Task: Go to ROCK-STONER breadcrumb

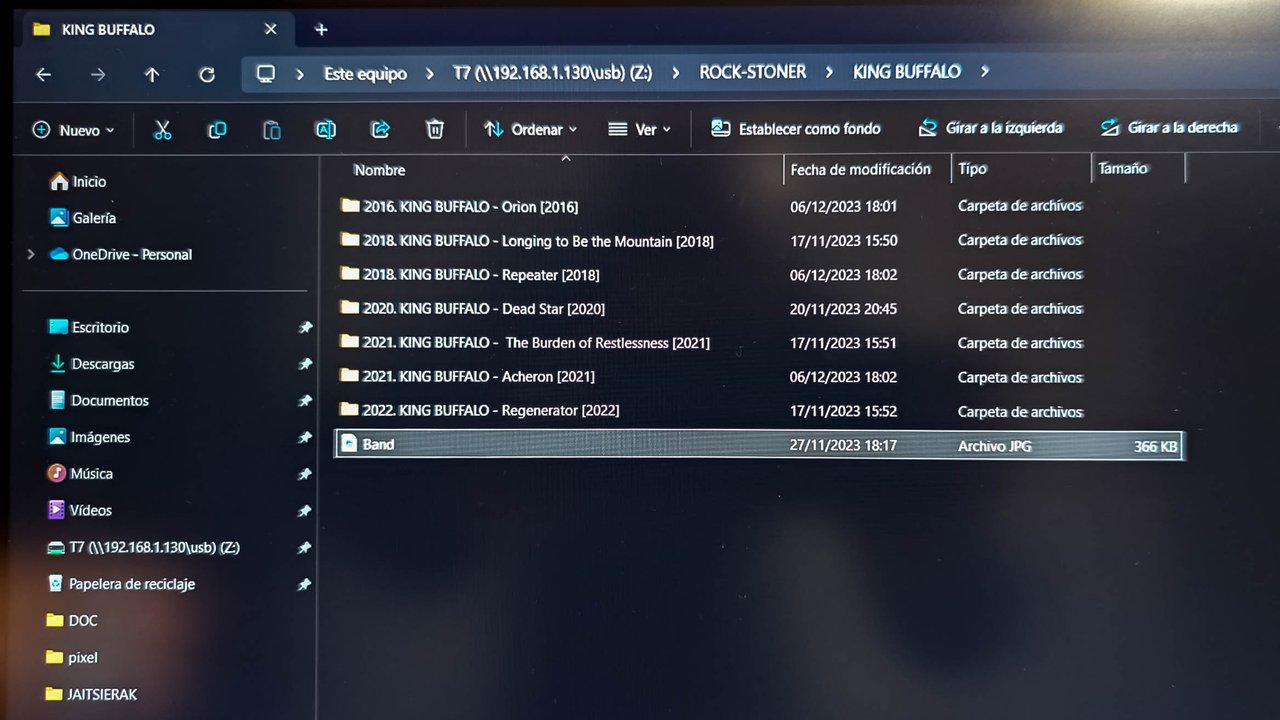Action: click(752, 72)
